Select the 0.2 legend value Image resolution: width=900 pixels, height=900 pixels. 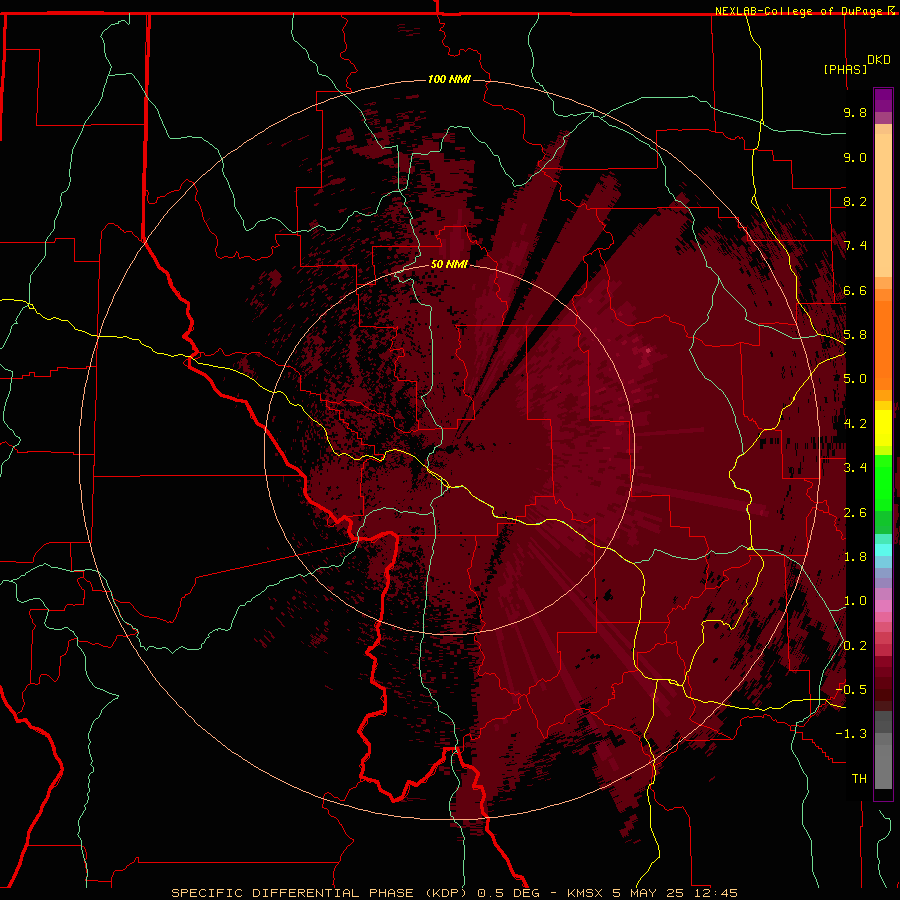(855, 646)
